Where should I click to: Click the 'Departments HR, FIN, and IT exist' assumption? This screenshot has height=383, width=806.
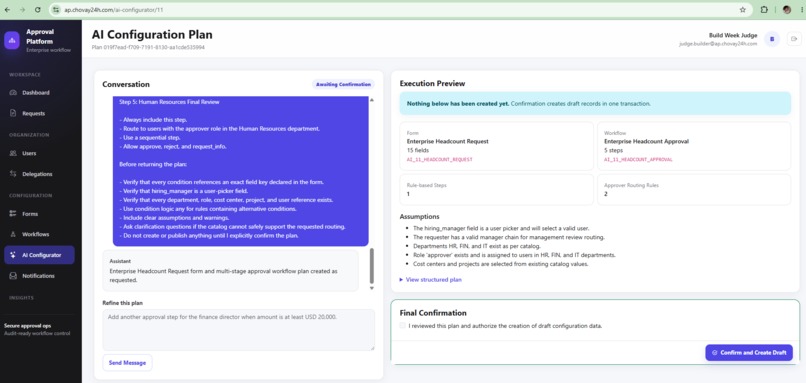(477, 246)
